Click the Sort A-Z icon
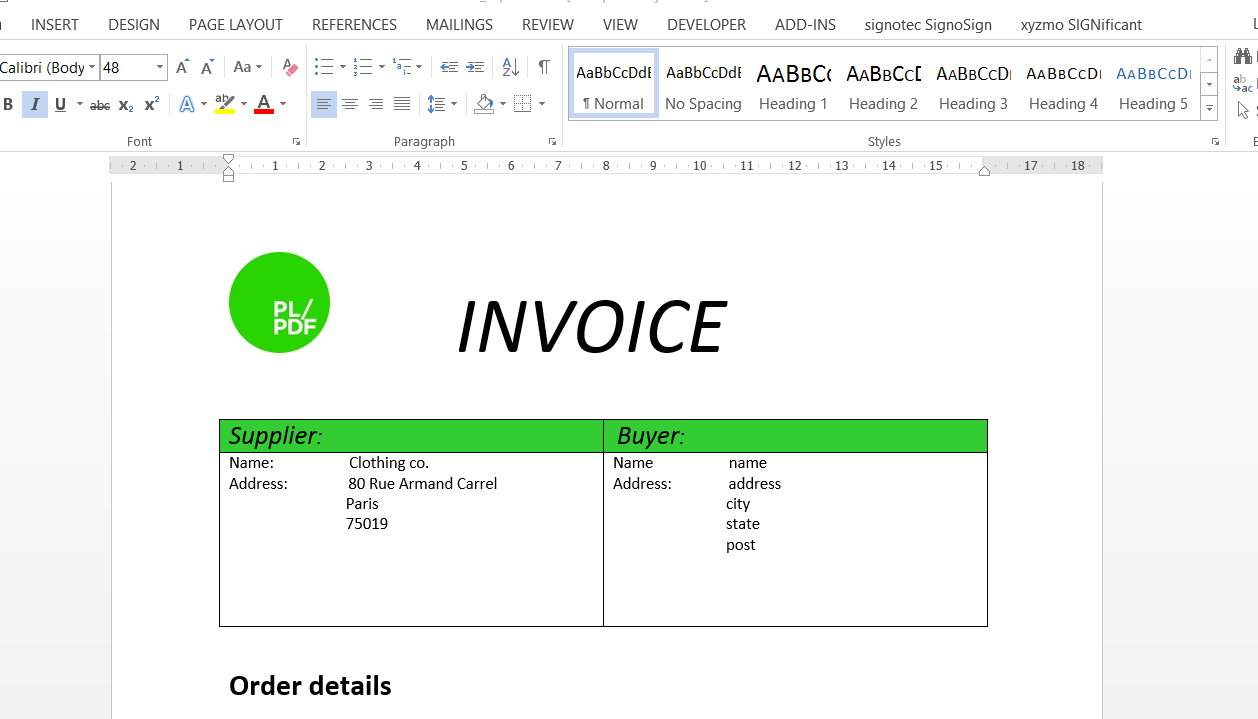This screenshot has height=719, width=1258. click(510, 67)
